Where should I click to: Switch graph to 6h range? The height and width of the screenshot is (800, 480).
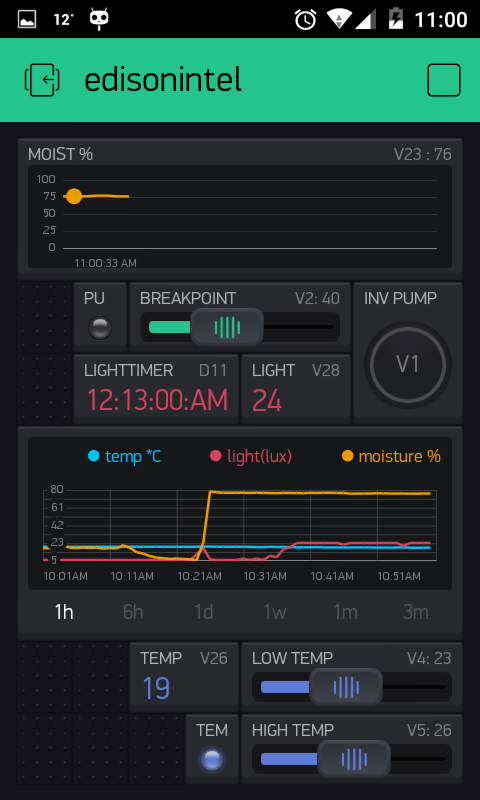pyautogui.click(x=133, y=611)
